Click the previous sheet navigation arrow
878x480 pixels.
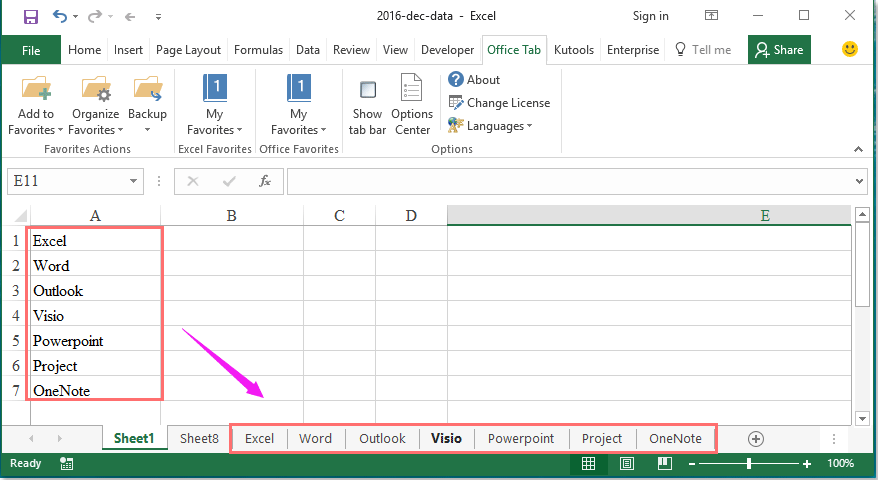point(31,439)
